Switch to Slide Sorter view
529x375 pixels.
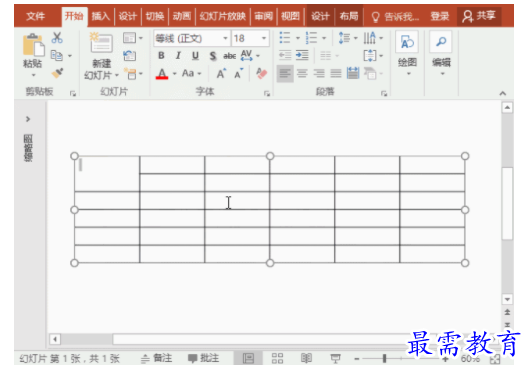point(277,358)
